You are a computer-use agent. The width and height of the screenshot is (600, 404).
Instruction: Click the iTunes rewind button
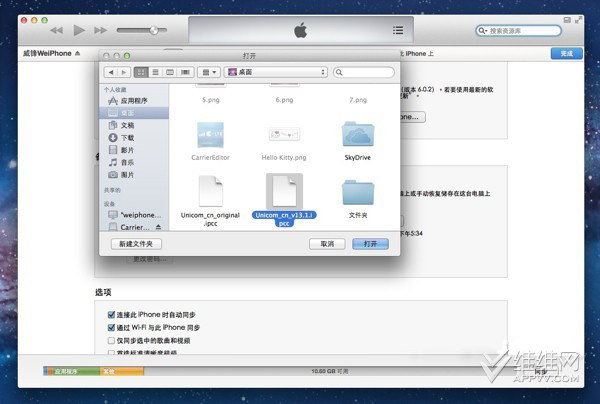(x=57, y=30)
